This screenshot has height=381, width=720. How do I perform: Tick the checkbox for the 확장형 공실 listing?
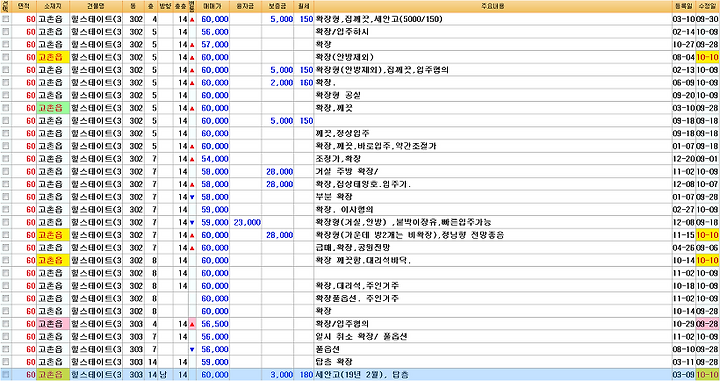tap(6, 95)
